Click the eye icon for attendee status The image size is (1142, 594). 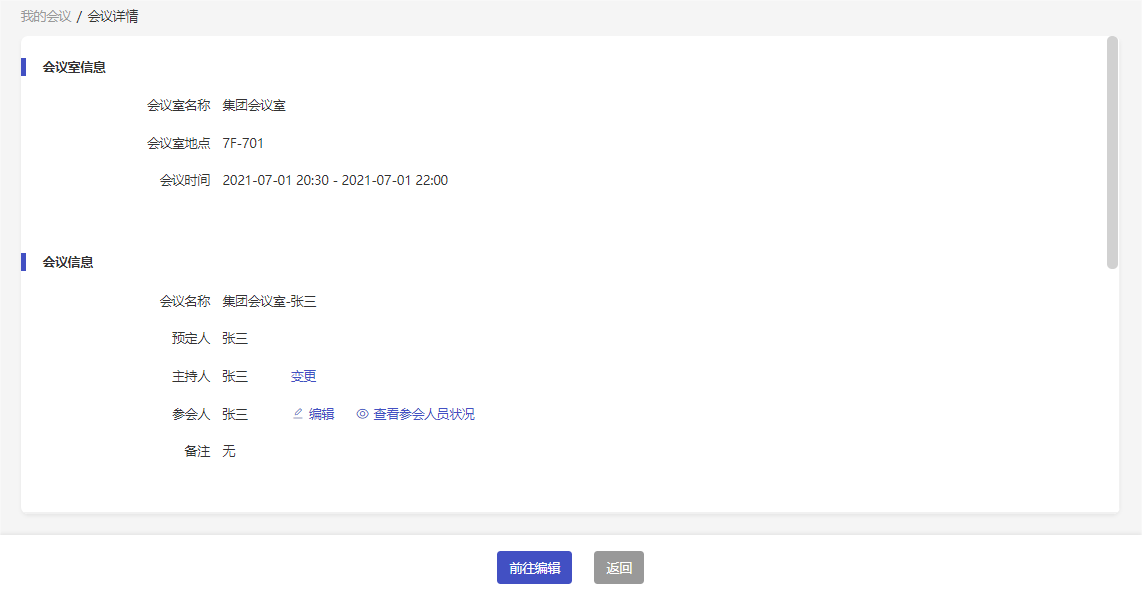coord(362,414)
